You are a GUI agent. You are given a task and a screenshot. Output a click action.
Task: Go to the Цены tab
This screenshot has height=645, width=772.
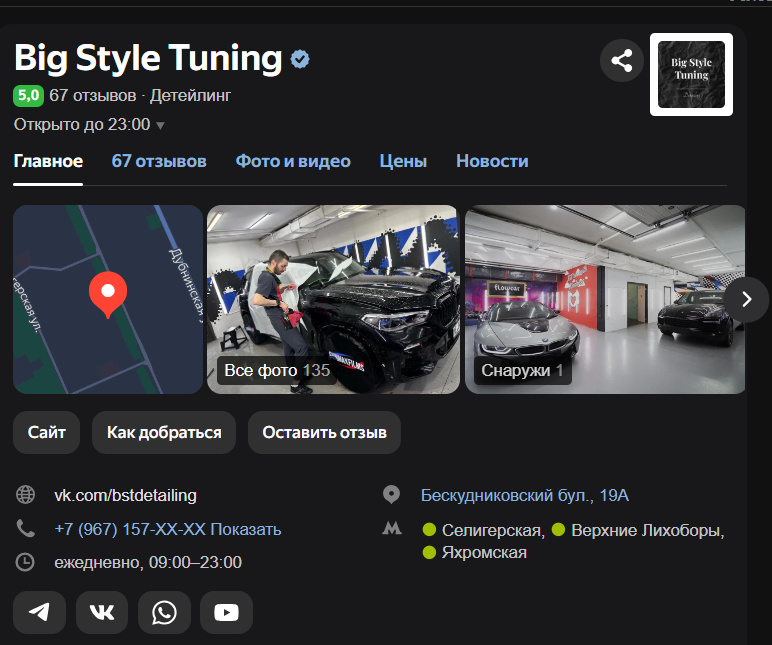click(x=403, y=161)
